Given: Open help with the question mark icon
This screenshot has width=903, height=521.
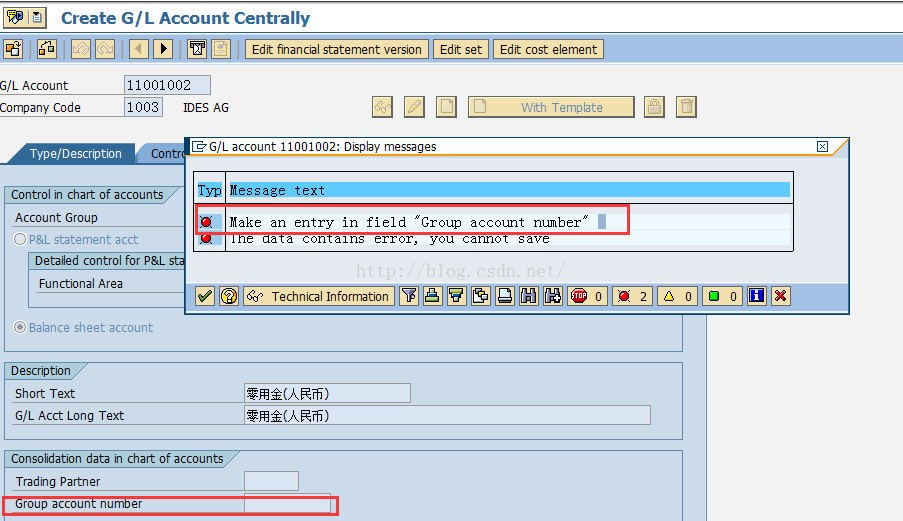Looking at the screenshot, I should click(x=229, y=296).
